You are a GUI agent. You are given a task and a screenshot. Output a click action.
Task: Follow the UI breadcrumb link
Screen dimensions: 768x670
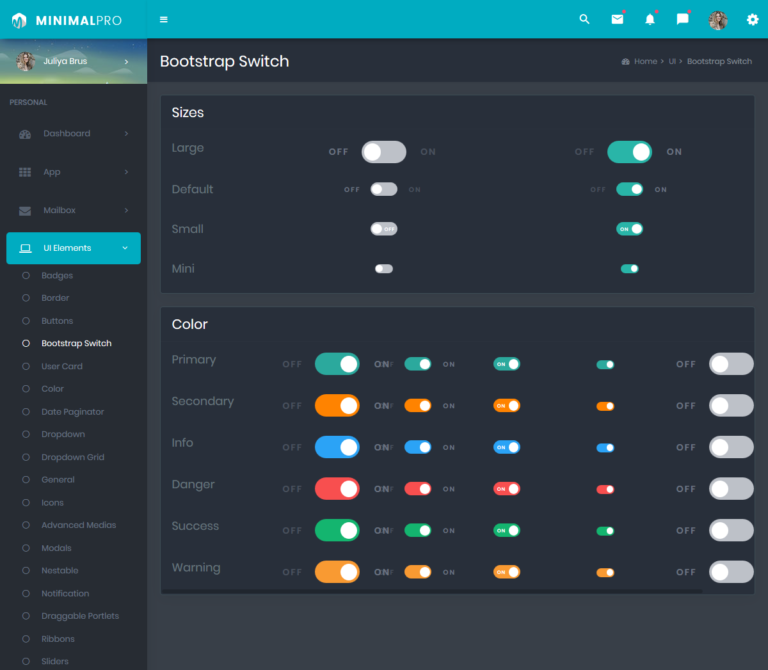[672, 62]
